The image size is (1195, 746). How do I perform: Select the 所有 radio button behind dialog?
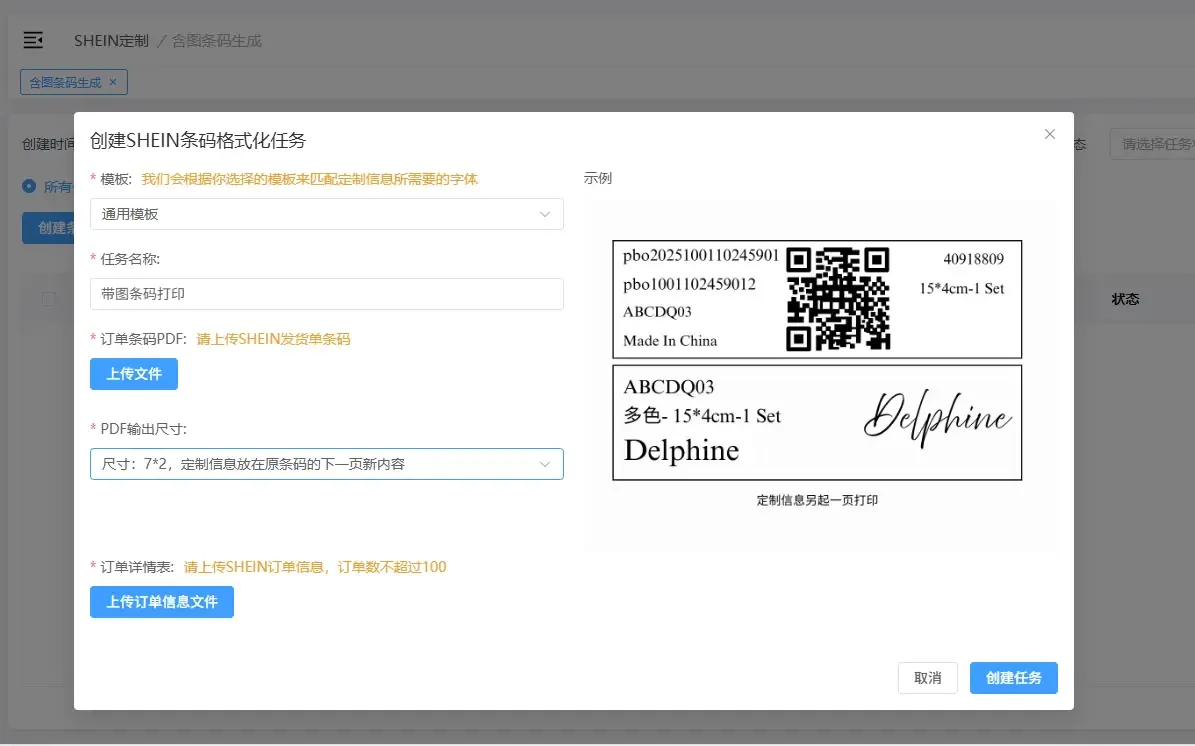[29, 186]
